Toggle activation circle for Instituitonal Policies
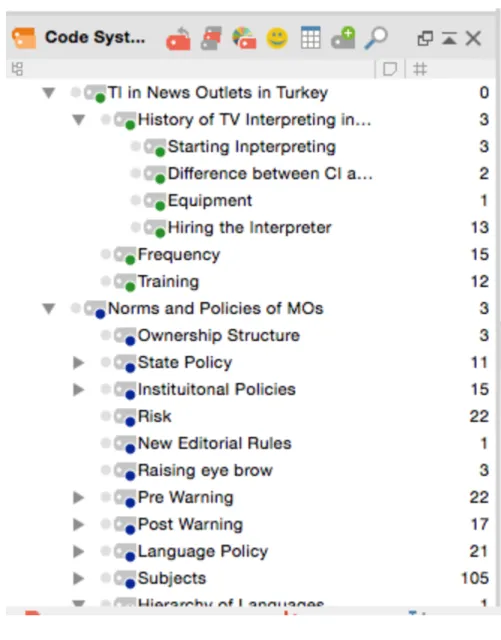Viewport: 501px width, 640px height. click(106, 388)
